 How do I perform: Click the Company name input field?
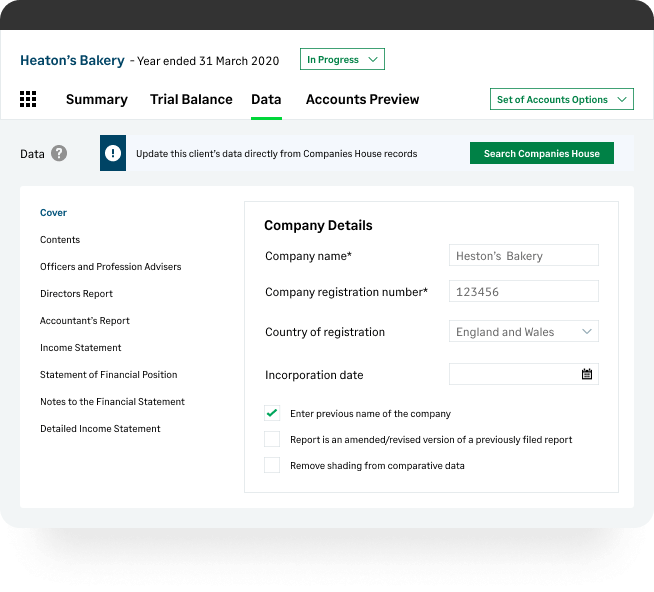tap(523, 256)
